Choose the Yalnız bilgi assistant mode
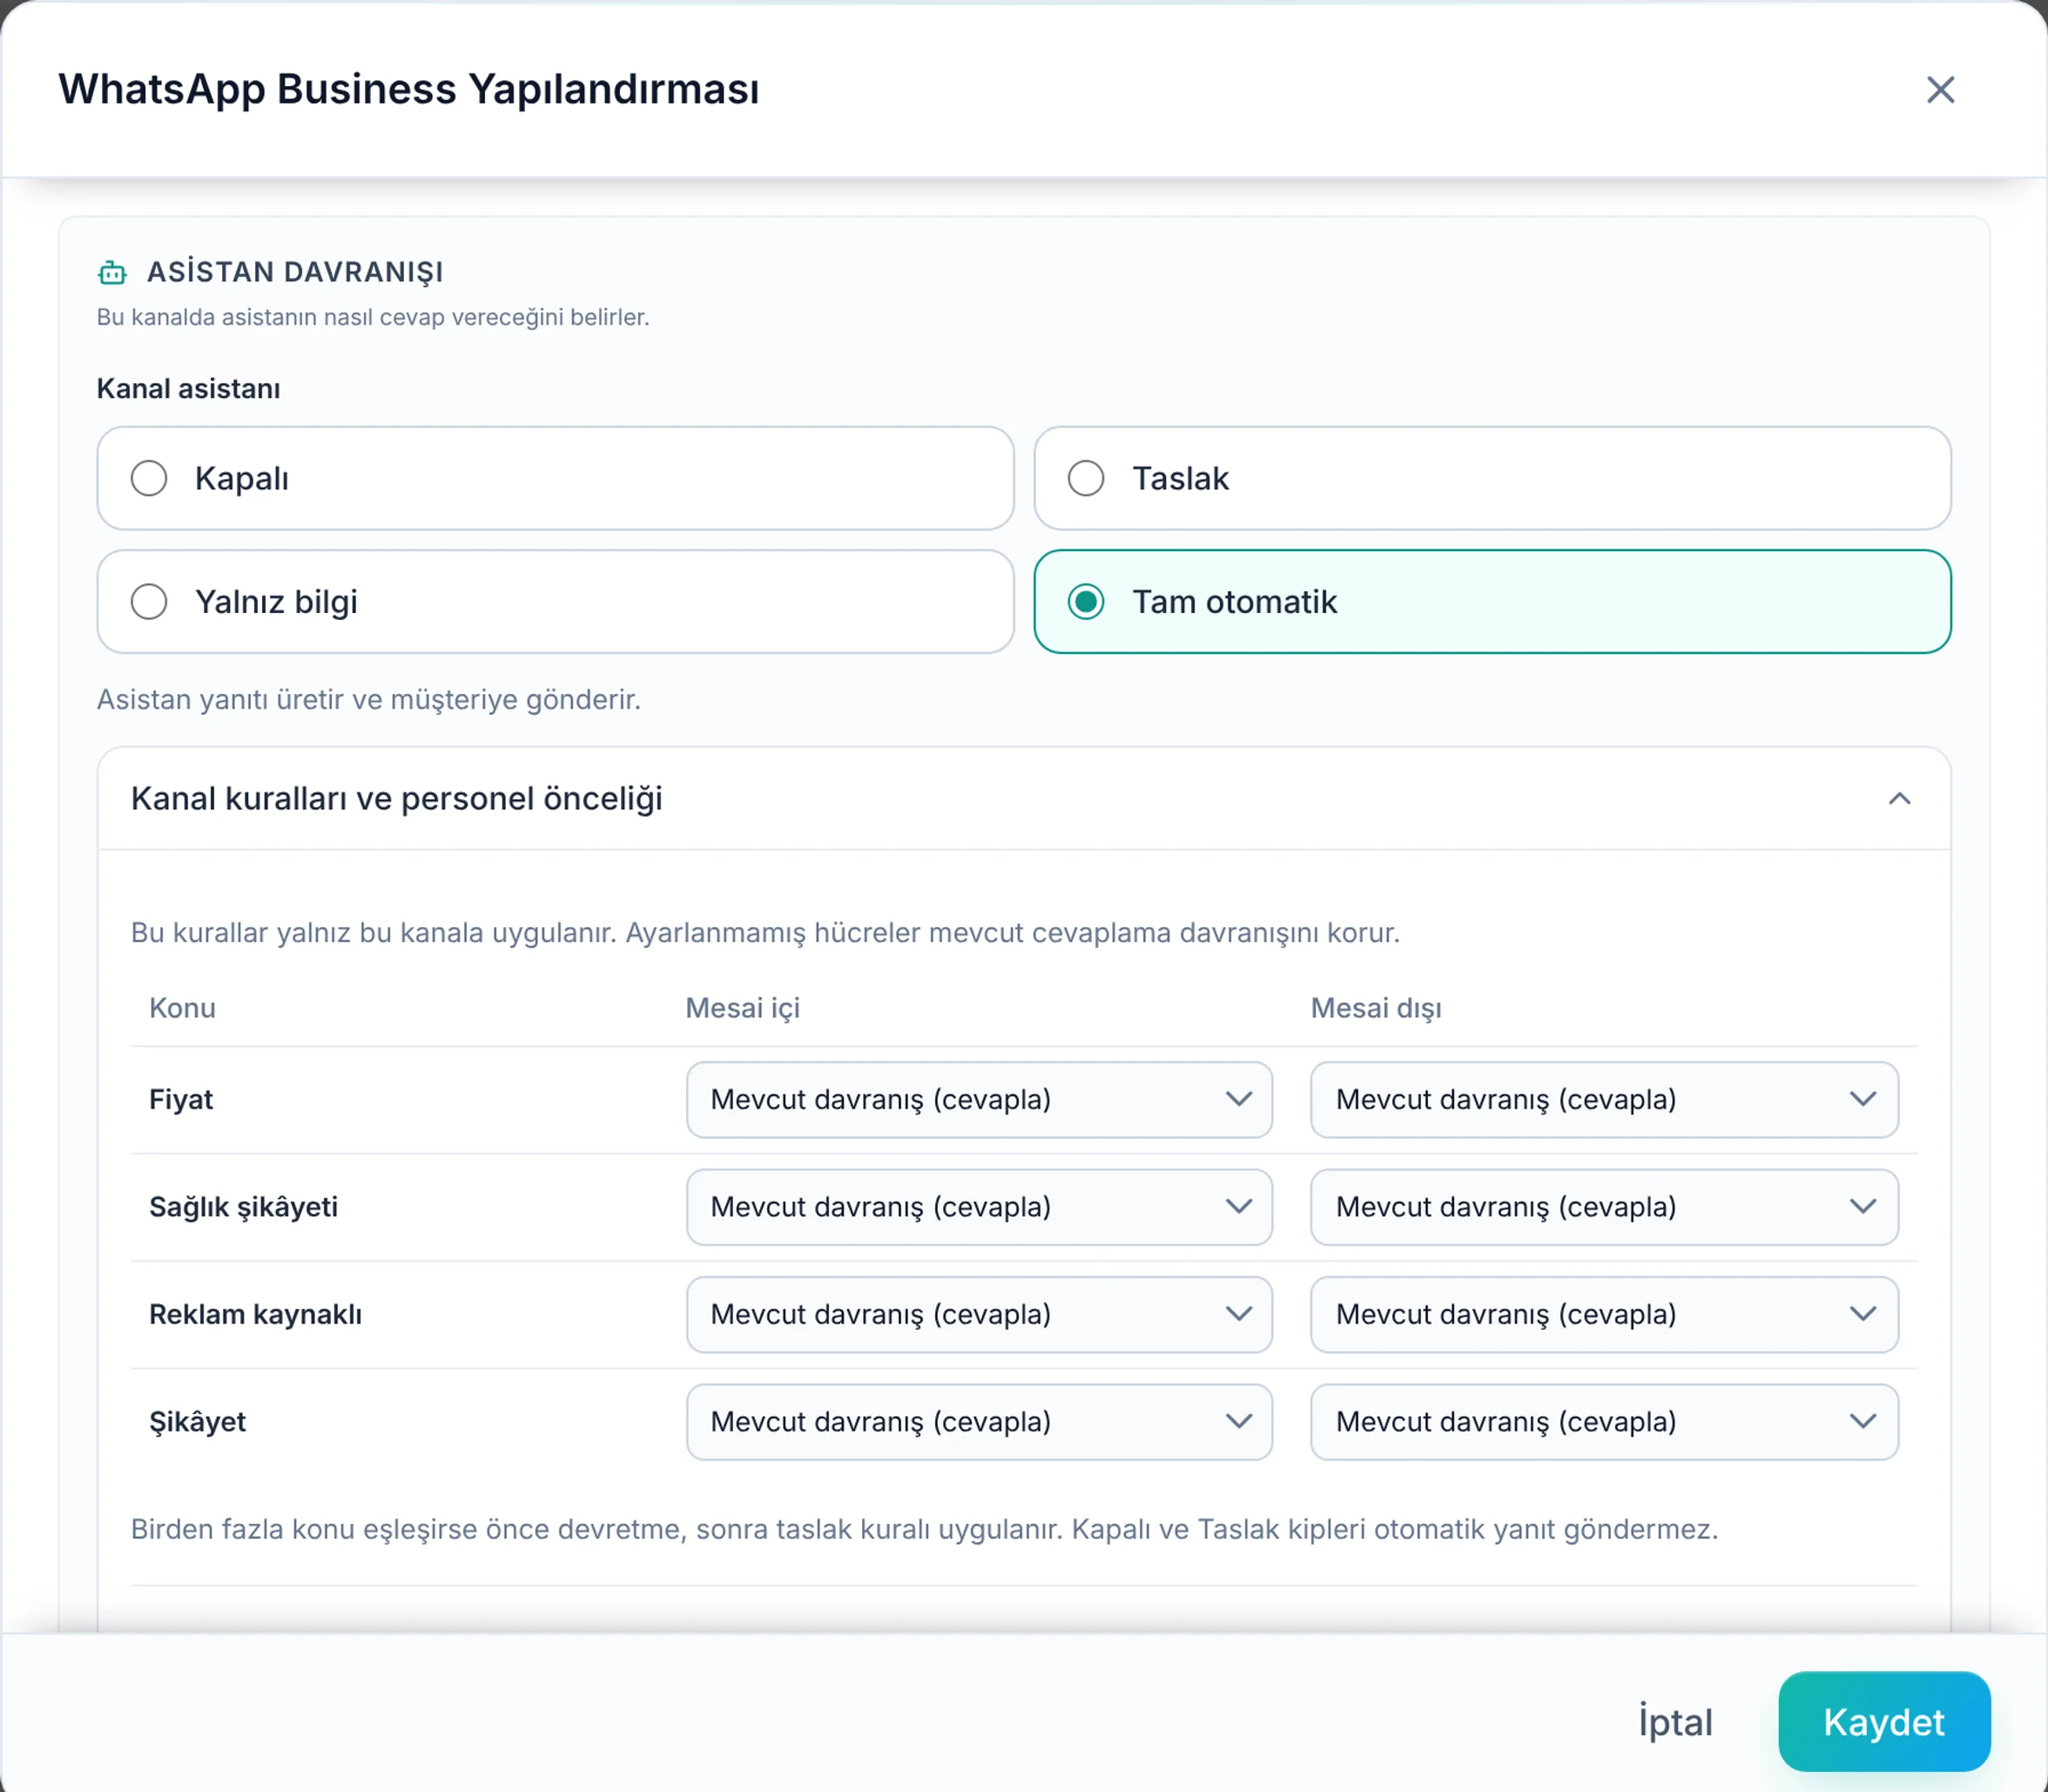Screen dimensions: 2048x1792 click(x=555, y=602)
